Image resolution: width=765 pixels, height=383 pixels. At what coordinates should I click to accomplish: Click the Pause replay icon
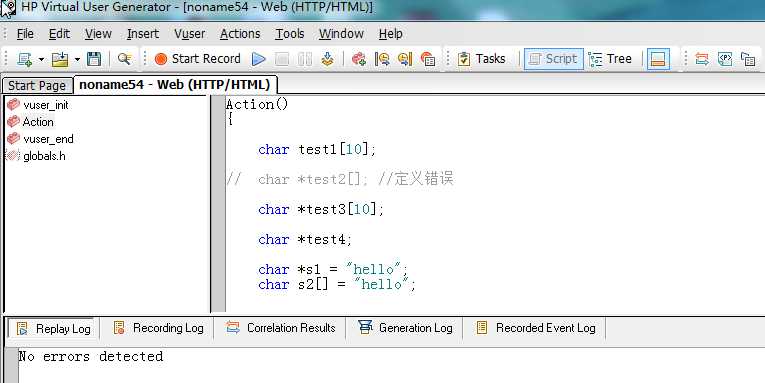305,60
